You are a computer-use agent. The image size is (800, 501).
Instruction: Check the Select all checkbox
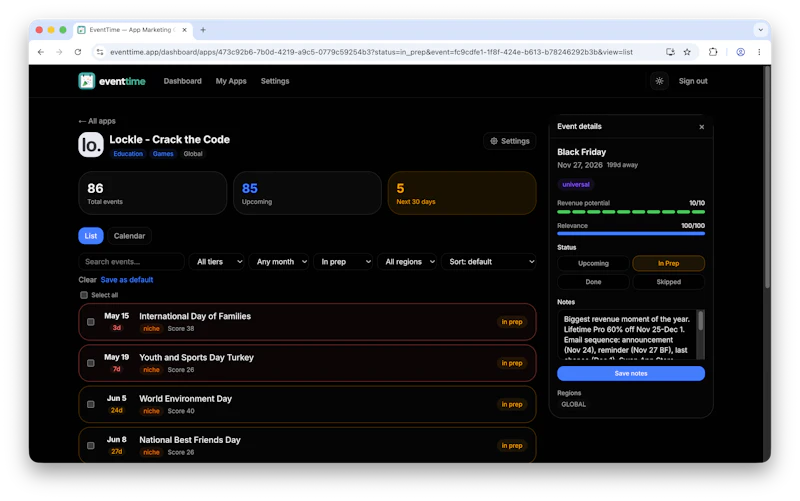click(x=84, y=295)
